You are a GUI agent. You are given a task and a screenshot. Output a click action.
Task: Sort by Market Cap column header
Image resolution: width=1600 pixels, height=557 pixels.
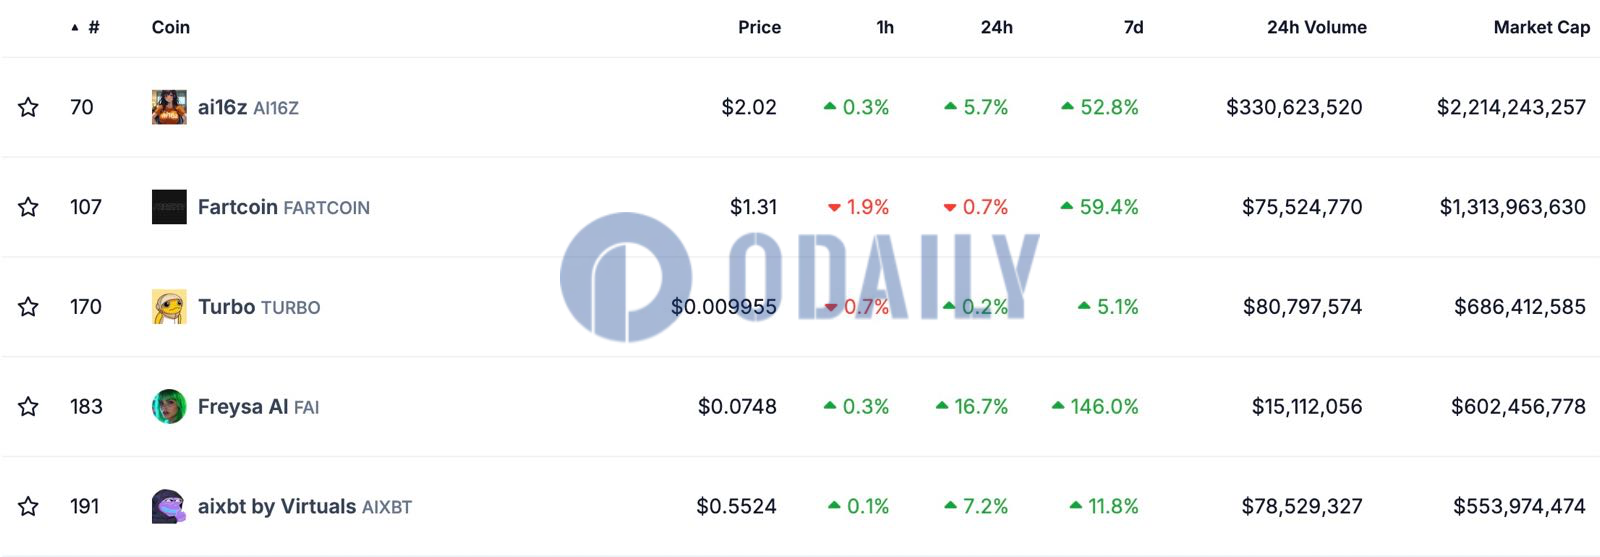(1541, 27)
